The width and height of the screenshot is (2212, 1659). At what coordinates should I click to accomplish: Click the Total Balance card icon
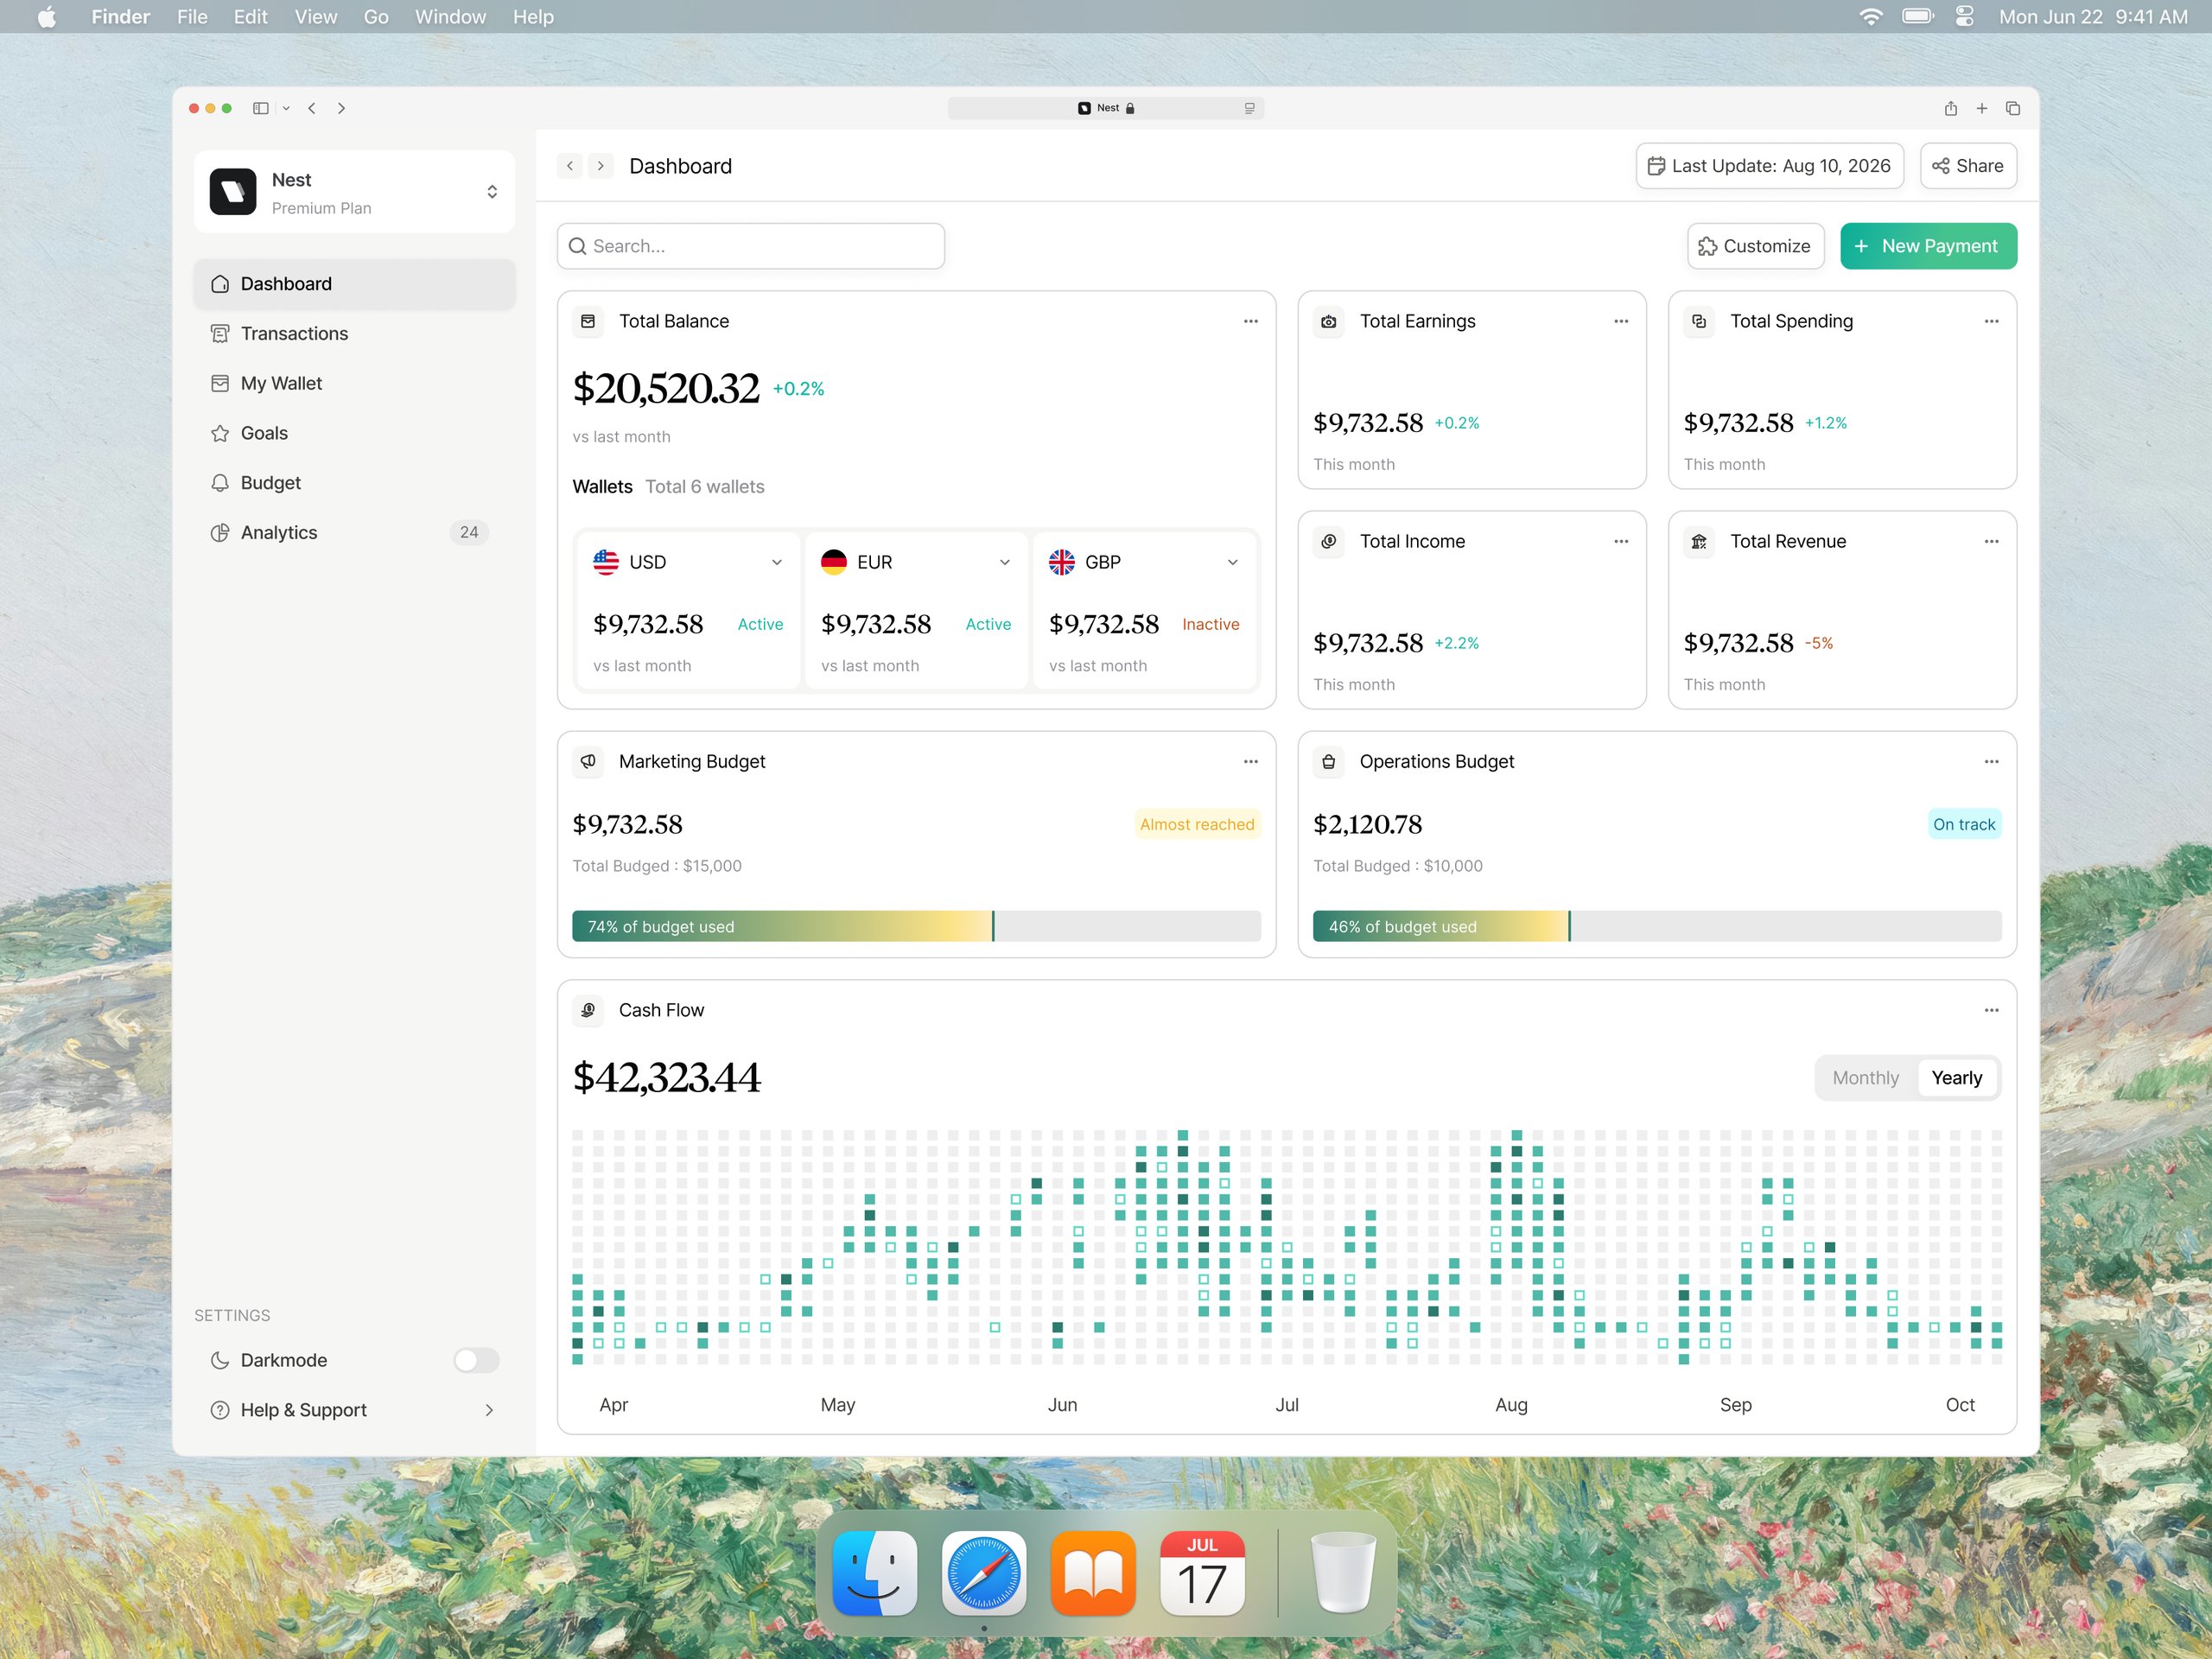588,321
